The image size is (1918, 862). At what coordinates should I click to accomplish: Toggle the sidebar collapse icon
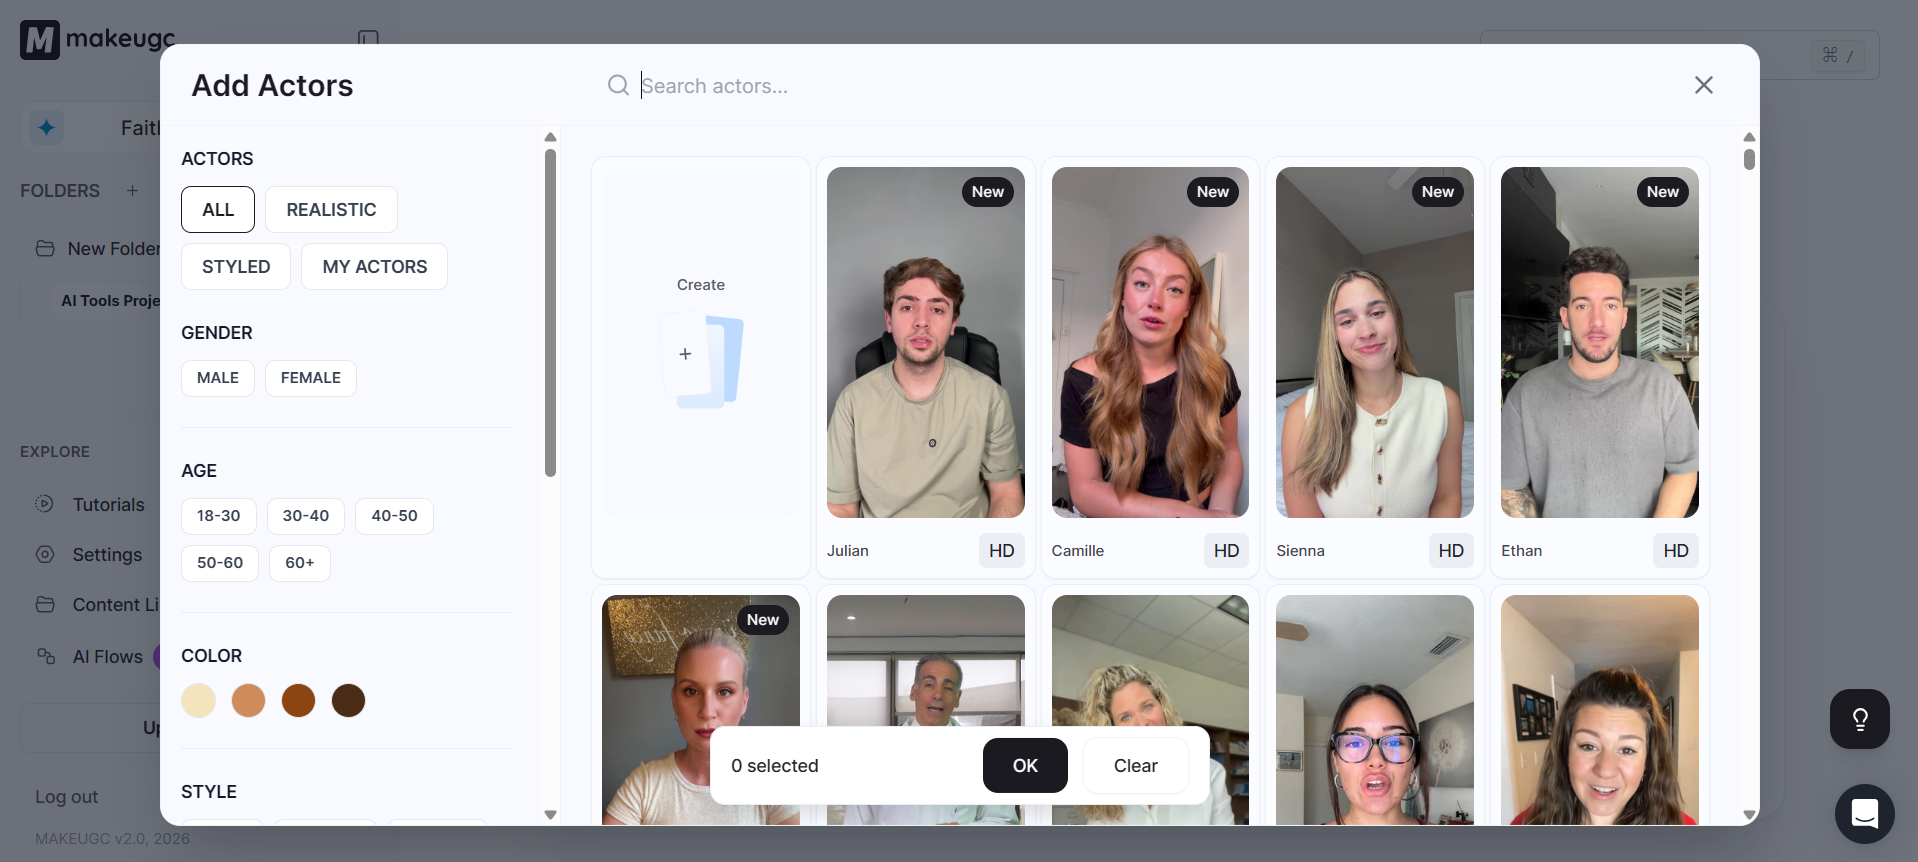pyautogui.click(x=368, y=39)
